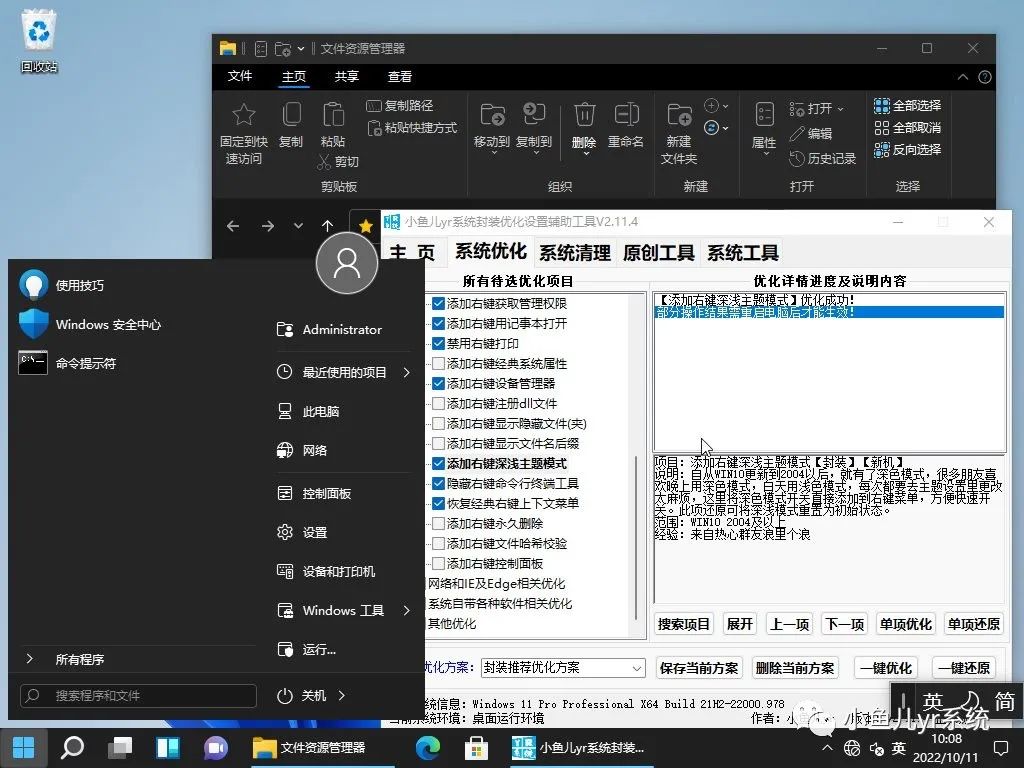Image resolution: width=1024 pixels, height=768 pixels.
Task: Switch to System Cleanup tab
Action: click(575, 252)
